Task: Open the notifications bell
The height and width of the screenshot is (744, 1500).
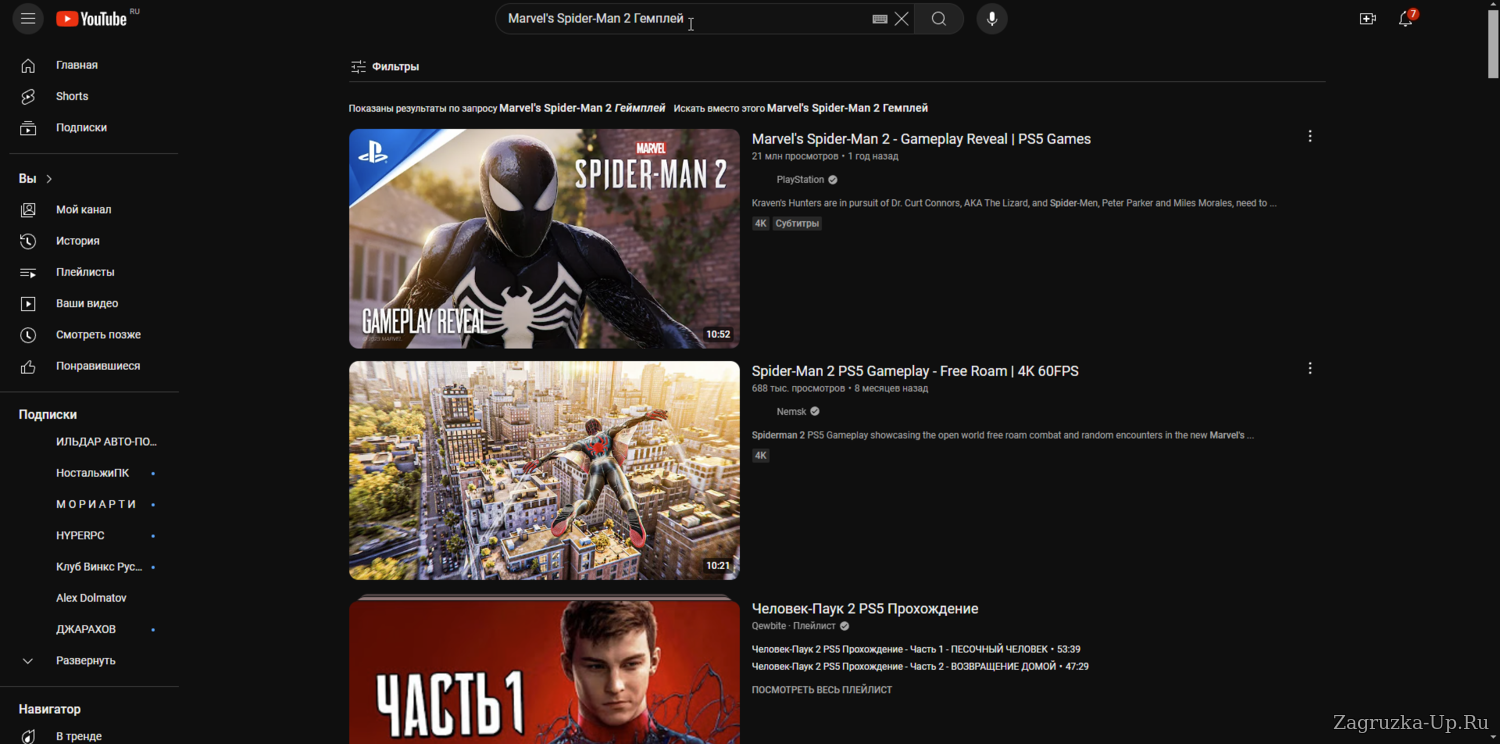Action: (1405, 19)
